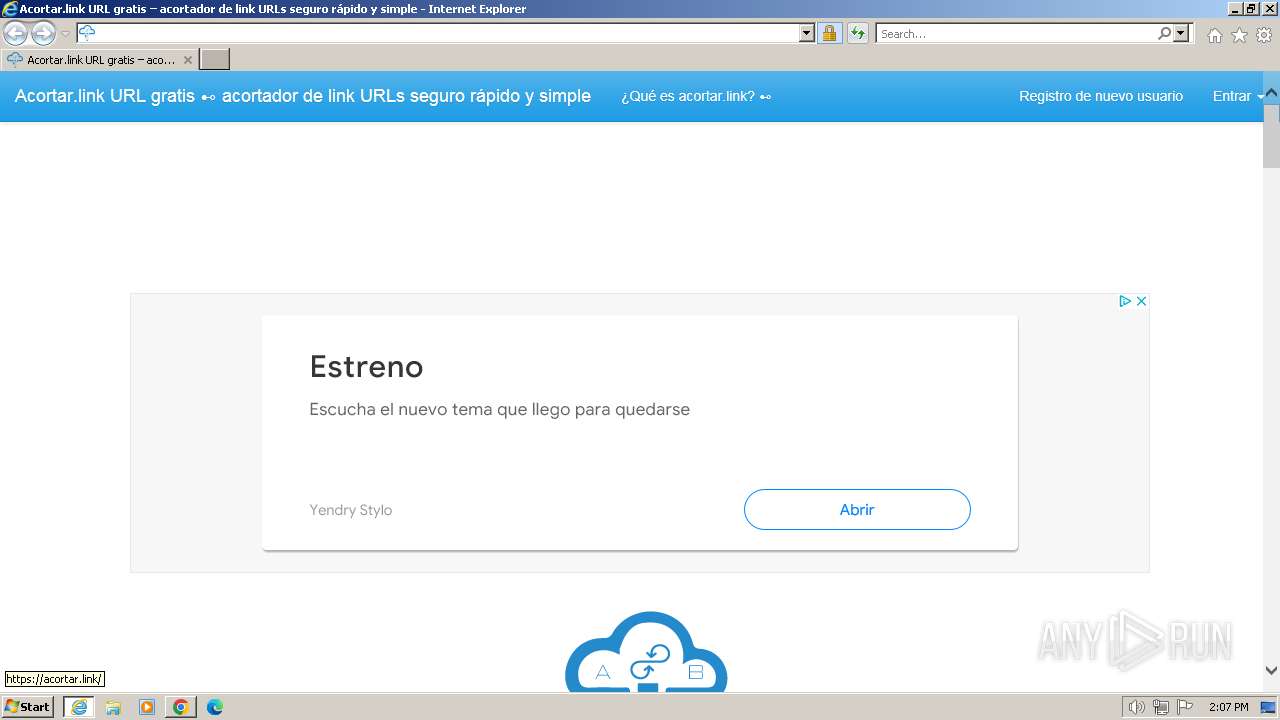Viewport: 1280px width, 720px height.
Task: Open the Windows Start menu
Action: 27,707
